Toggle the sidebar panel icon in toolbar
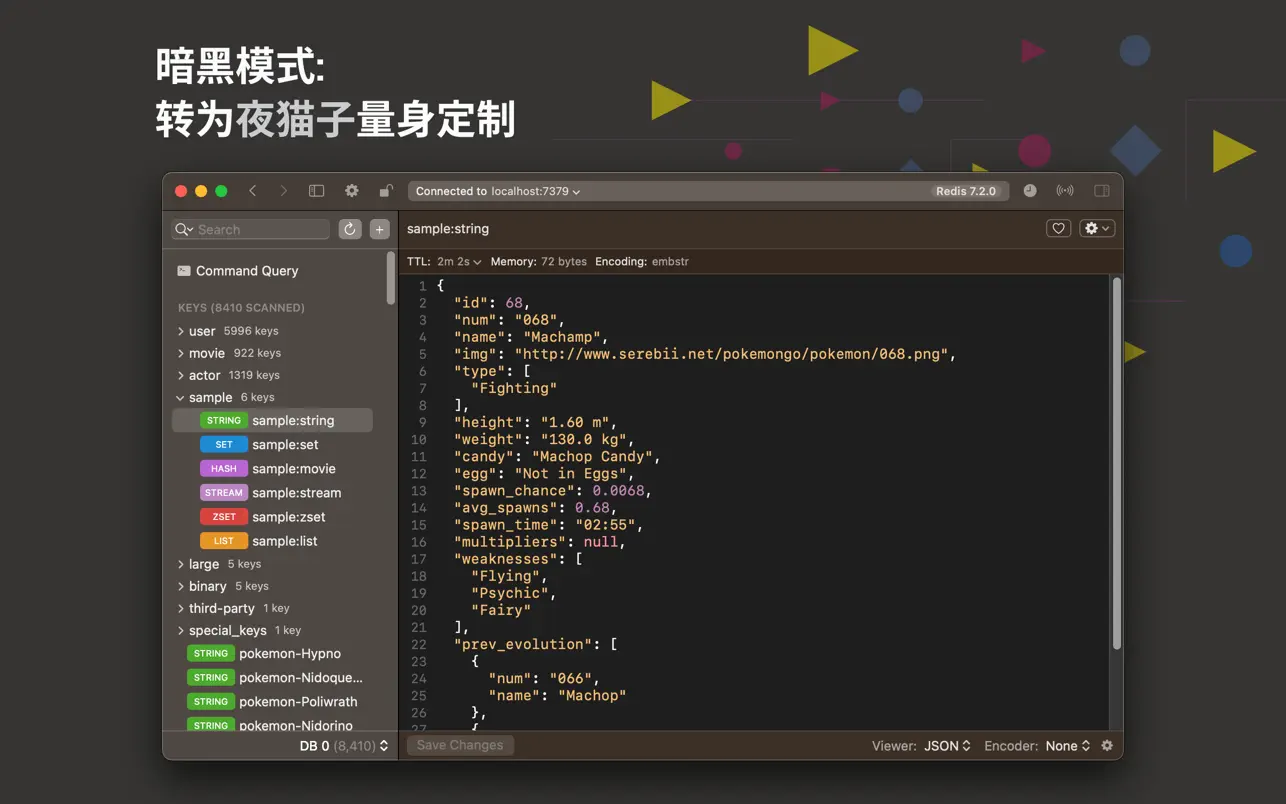The width and height of the screenshot is (1286, 804). (x=316, y=191)
